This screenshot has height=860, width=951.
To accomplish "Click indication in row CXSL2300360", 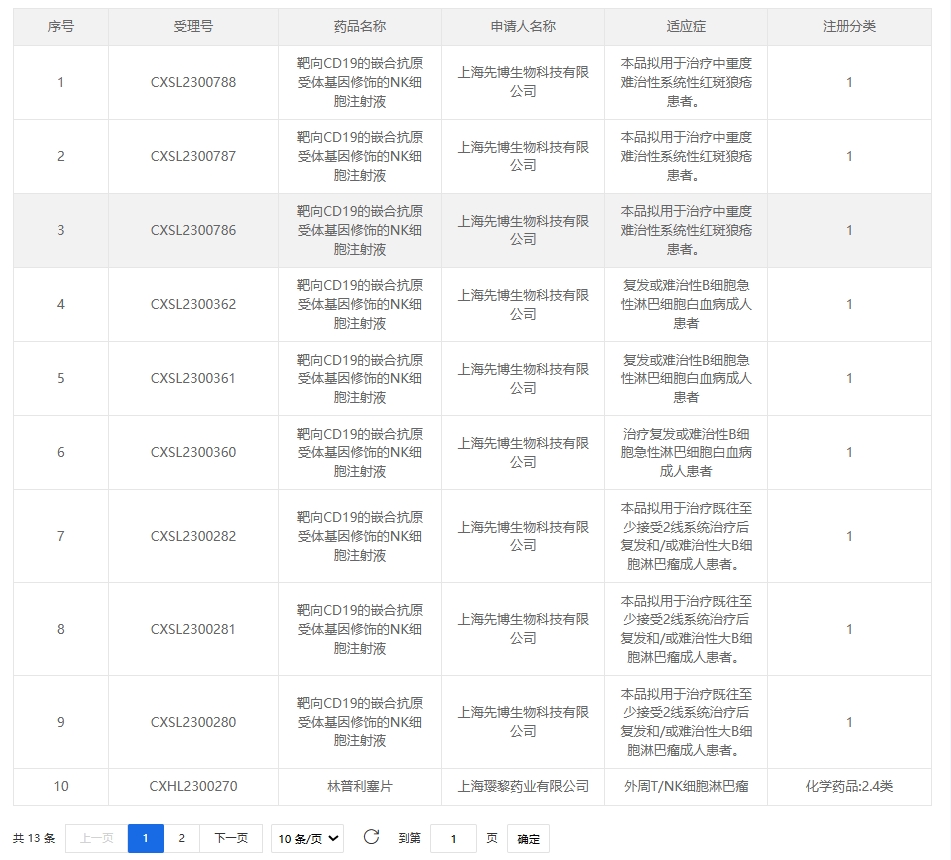I will (x=686, y=452).
